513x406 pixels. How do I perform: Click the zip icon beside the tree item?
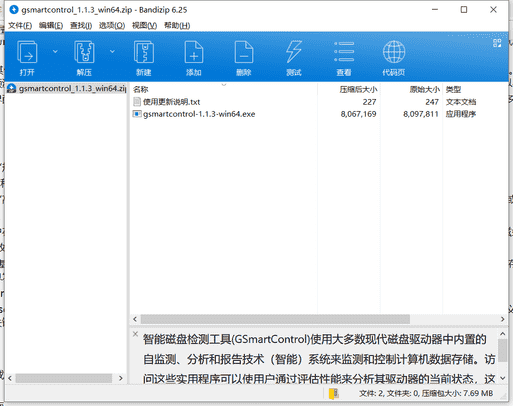[12, 88]
